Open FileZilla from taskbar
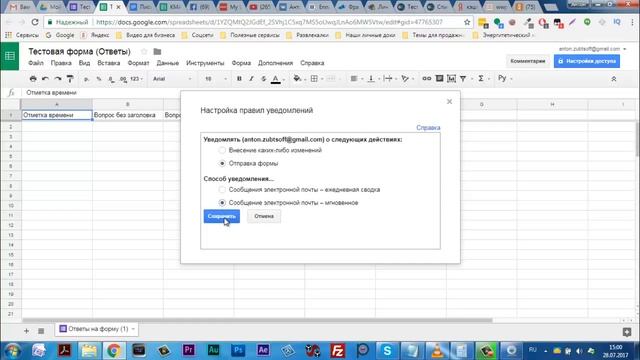The height and width of the screenshot is (360, 640). (x=338, y=350)
